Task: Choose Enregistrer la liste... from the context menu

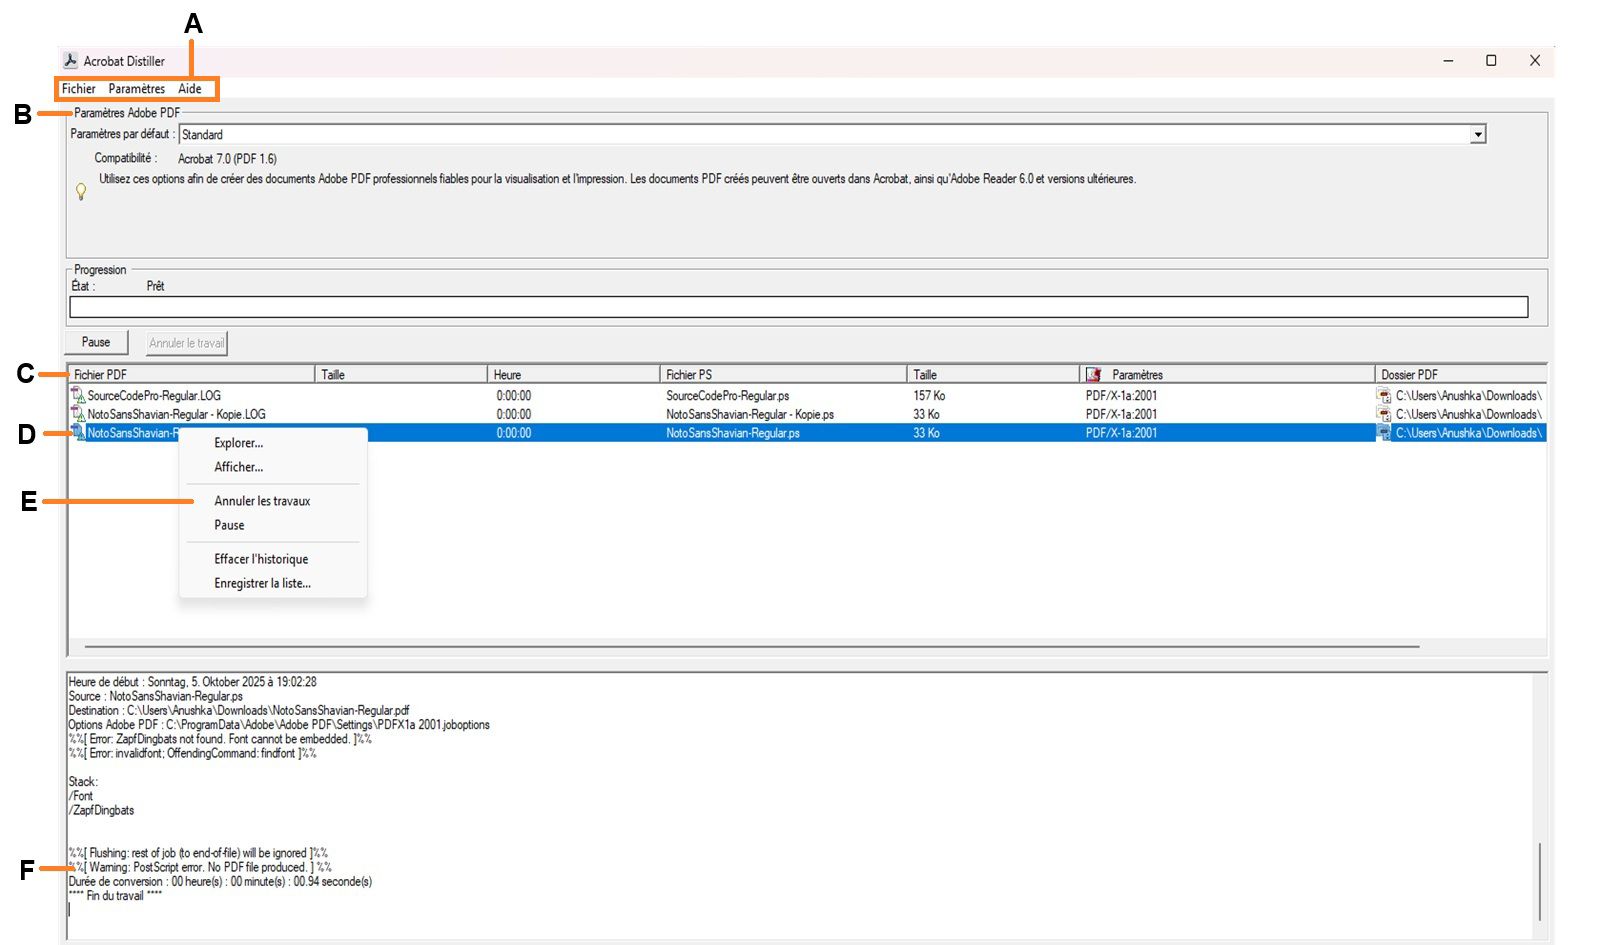Action: pos(262,583)
